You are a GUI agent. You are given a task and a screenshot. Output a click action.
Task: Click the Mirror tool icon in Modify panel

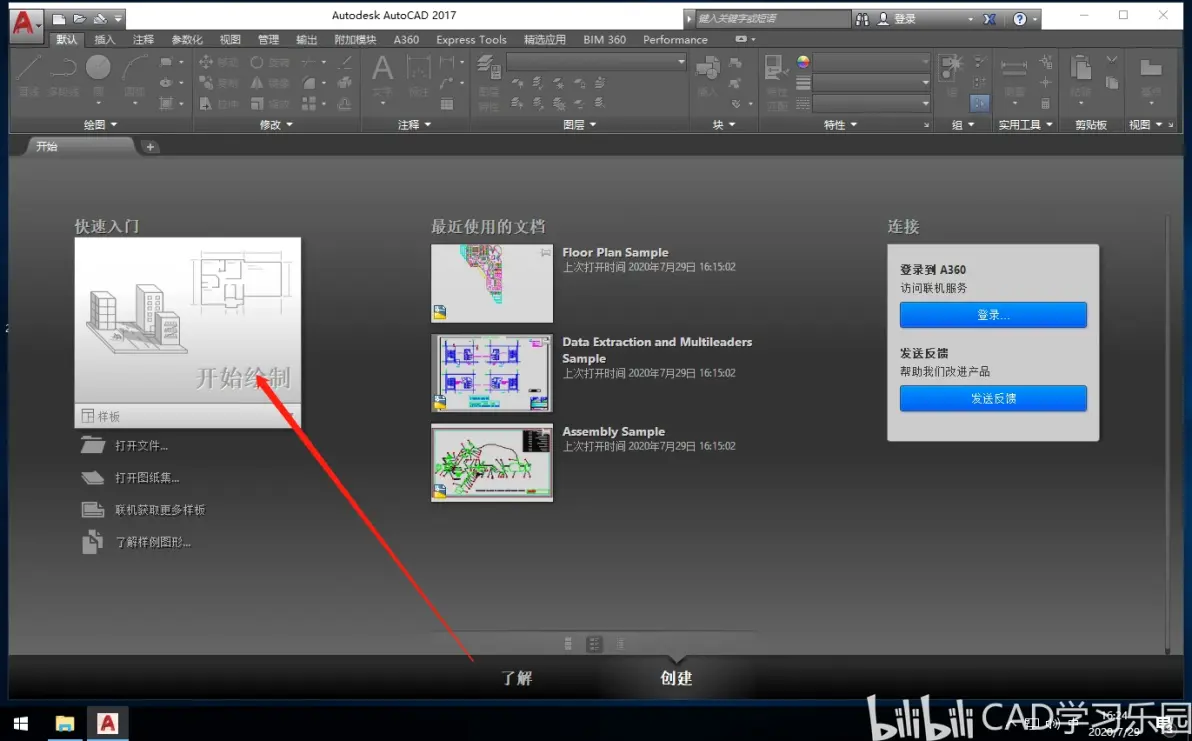point(257,82)
